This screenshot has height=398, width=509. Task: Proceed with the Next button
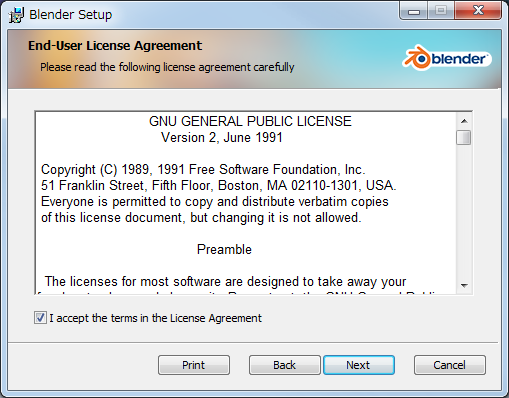[x=359, y=365]
